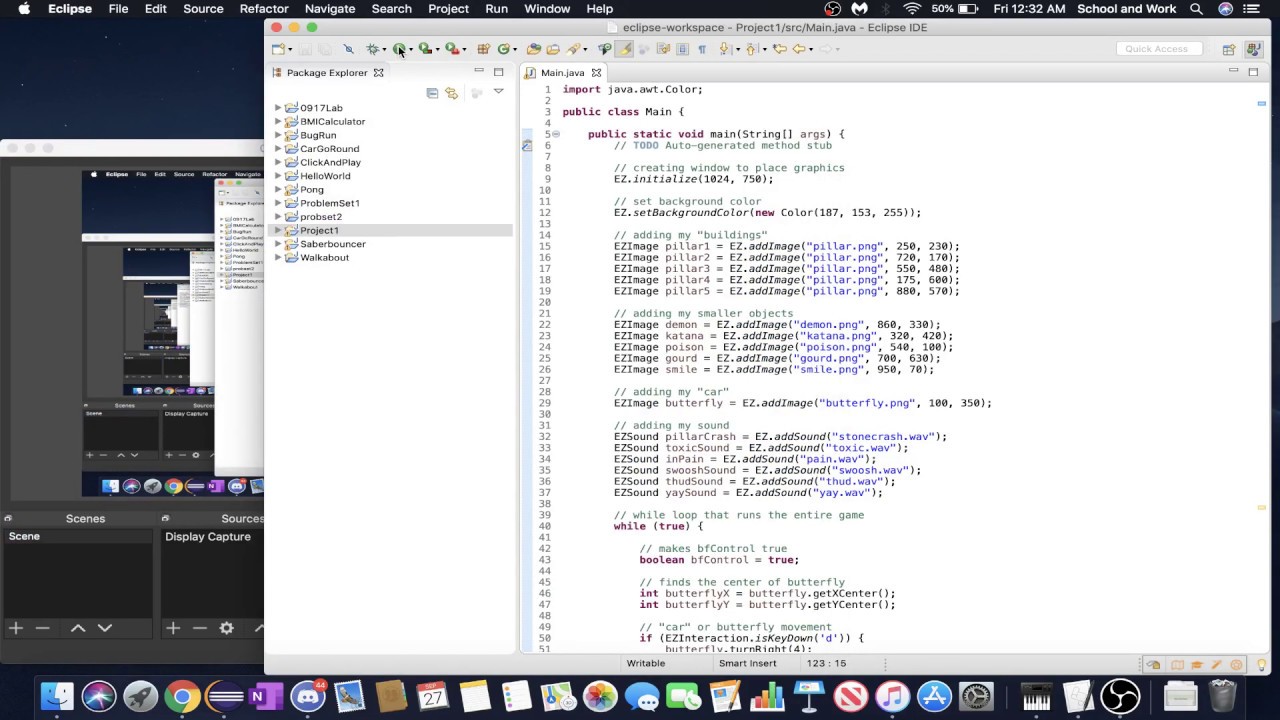Open the Refactor menu
This screenshot has height=720, width=1280.
pyautogui.click(x=264, y=9)
